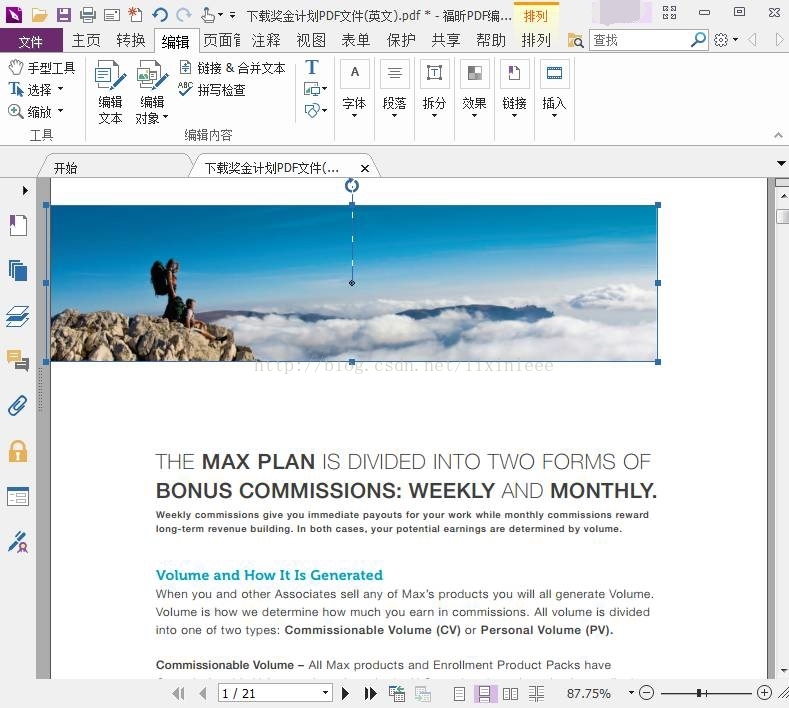Click the Print icon in quick access bar
Viewport: 789px width, 708px height.
pos(88,15)
